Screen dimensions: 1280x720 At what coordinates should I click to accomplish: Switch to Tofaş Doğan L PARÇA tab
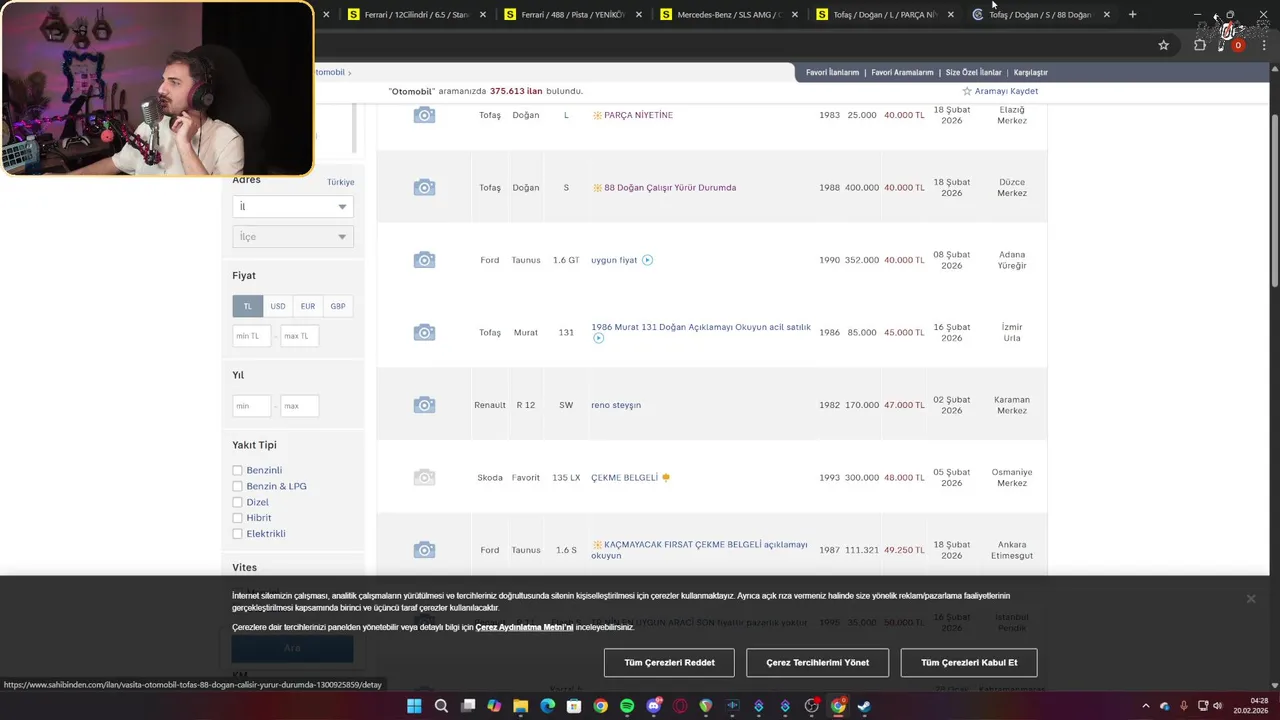(884, 15)
